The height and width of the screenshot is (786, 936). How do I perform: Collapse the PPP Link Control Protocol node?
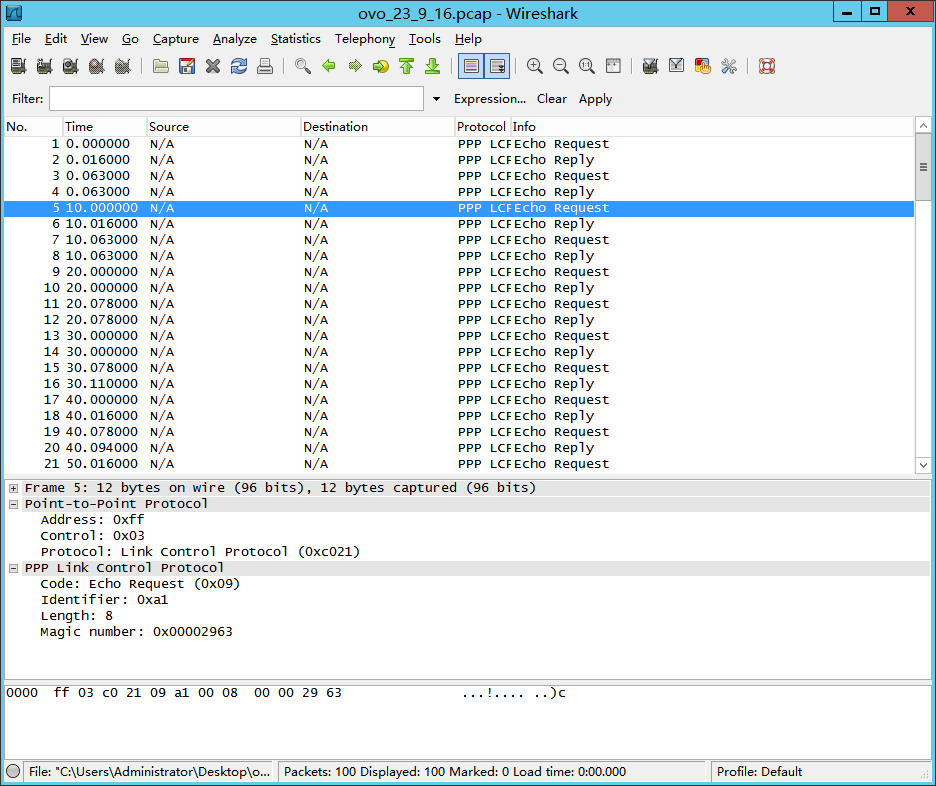coord(13,568)
